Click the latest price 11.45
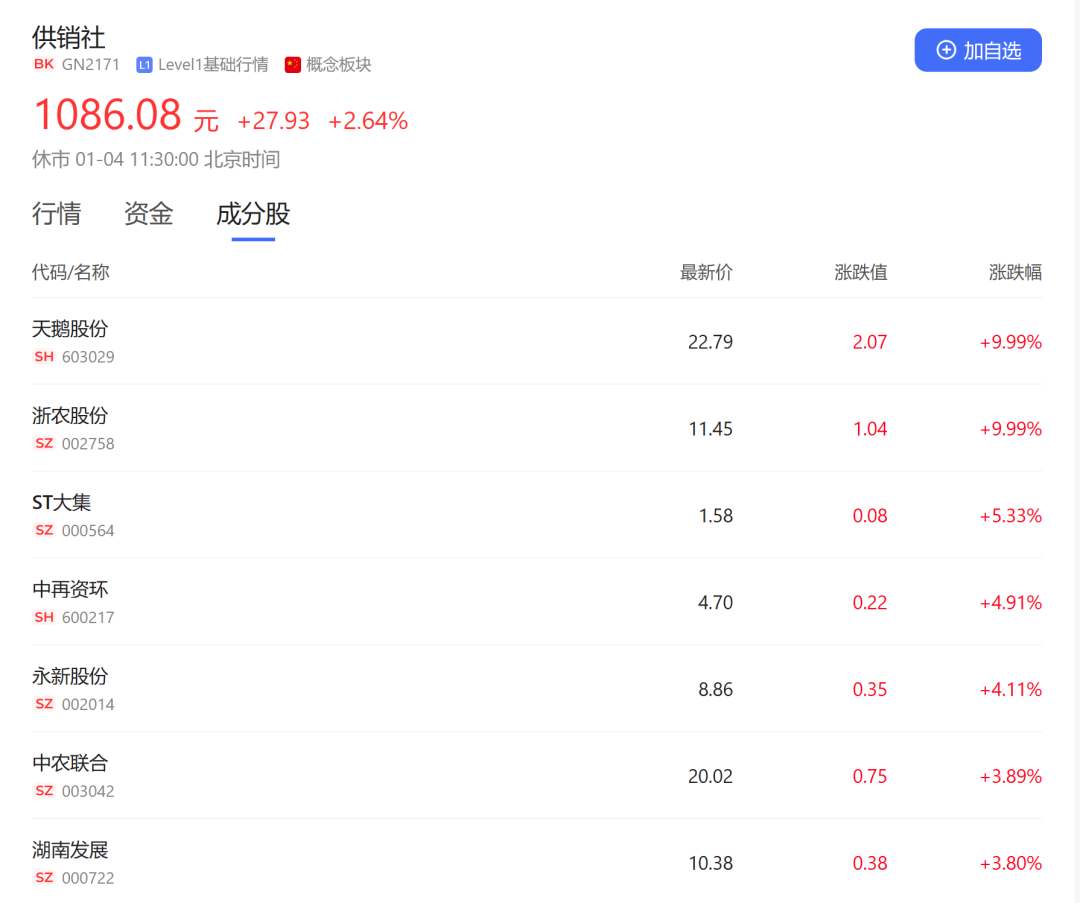 tap(710, 429)
